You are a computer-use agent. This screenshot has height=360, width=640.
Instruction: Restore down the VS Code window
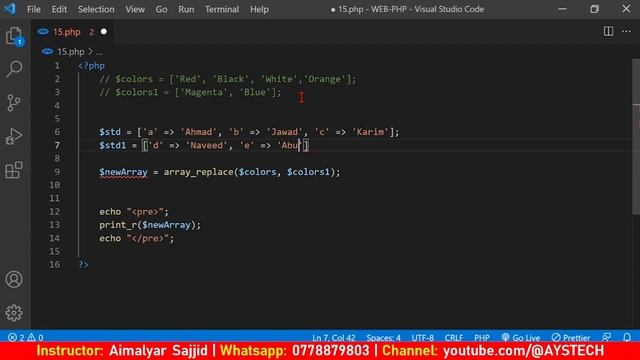tap(594, 9)
